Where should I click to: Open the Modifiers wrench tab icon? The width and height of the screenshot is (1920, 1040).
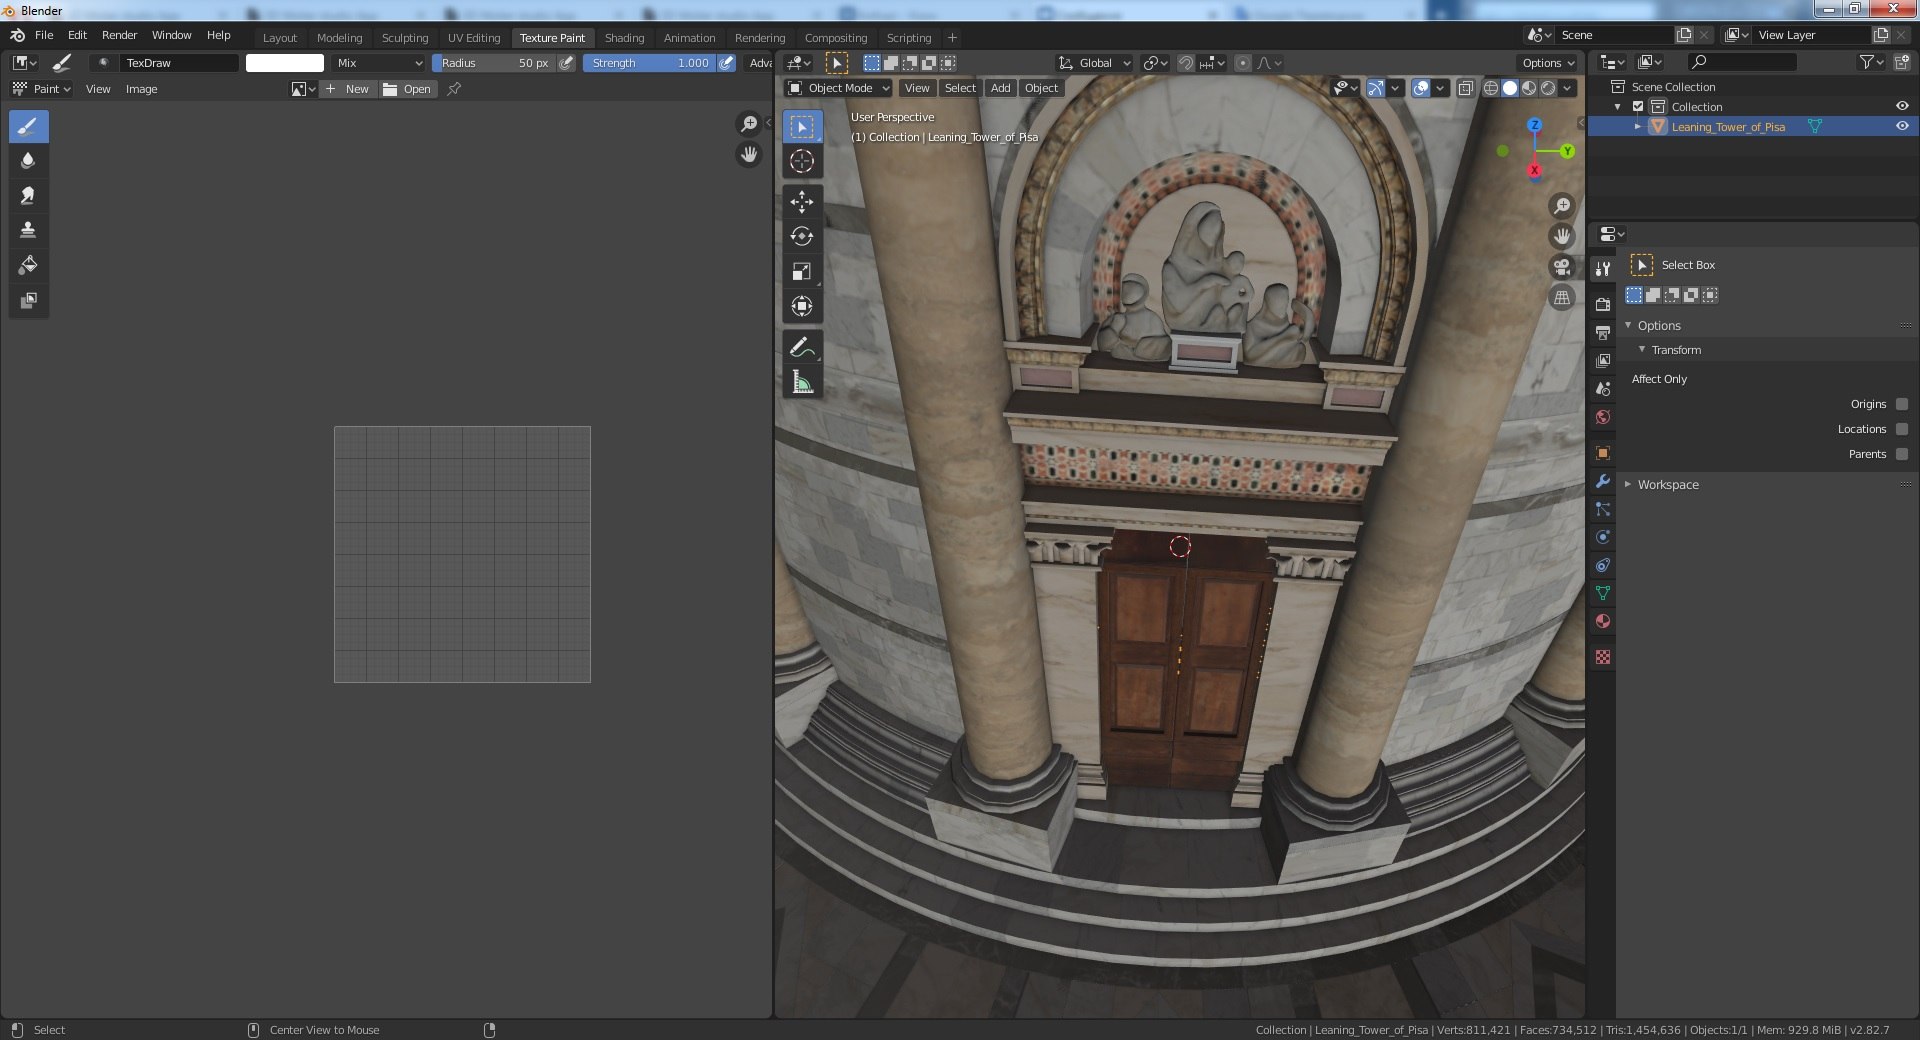tap(1603, 481)
